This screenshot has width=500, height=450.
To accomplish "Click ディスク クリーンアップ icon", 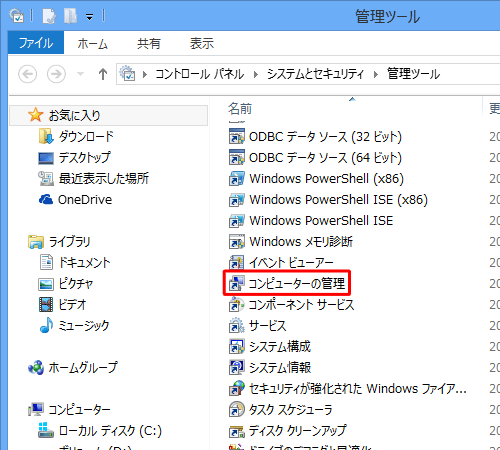I will click(237, 431).
